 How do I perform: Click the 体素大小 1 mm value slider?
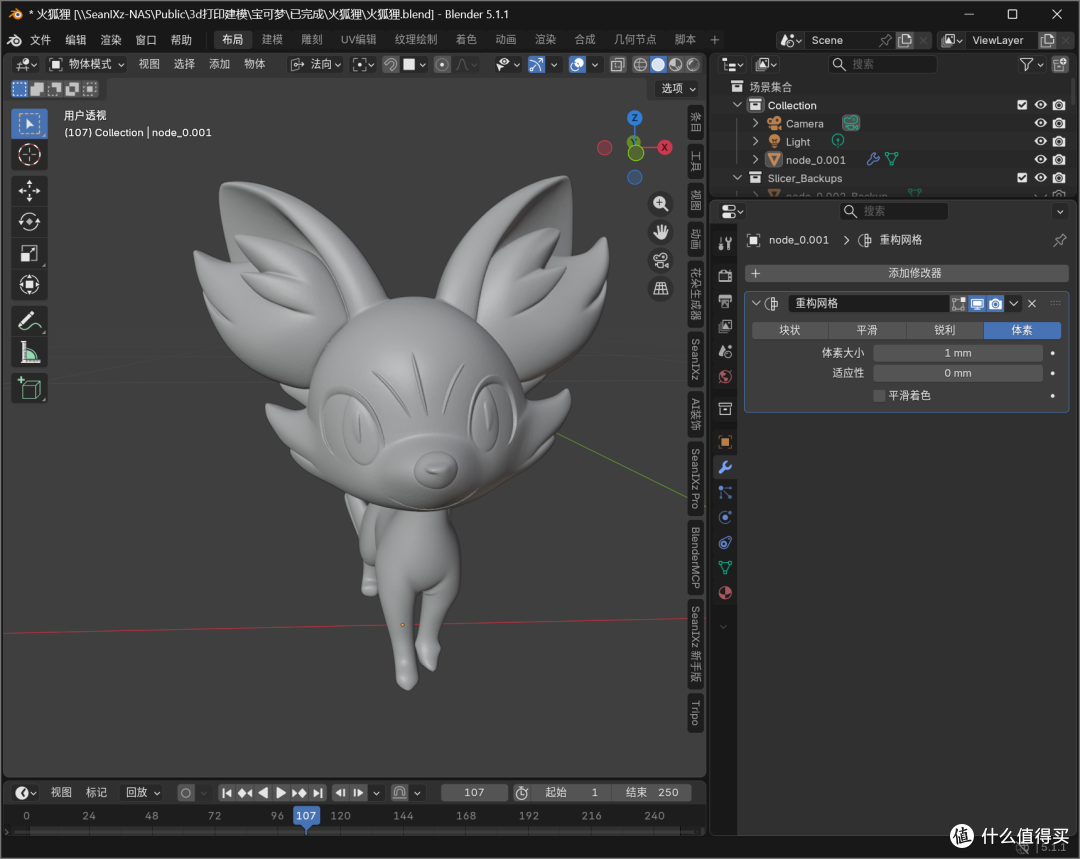(957, 353)
